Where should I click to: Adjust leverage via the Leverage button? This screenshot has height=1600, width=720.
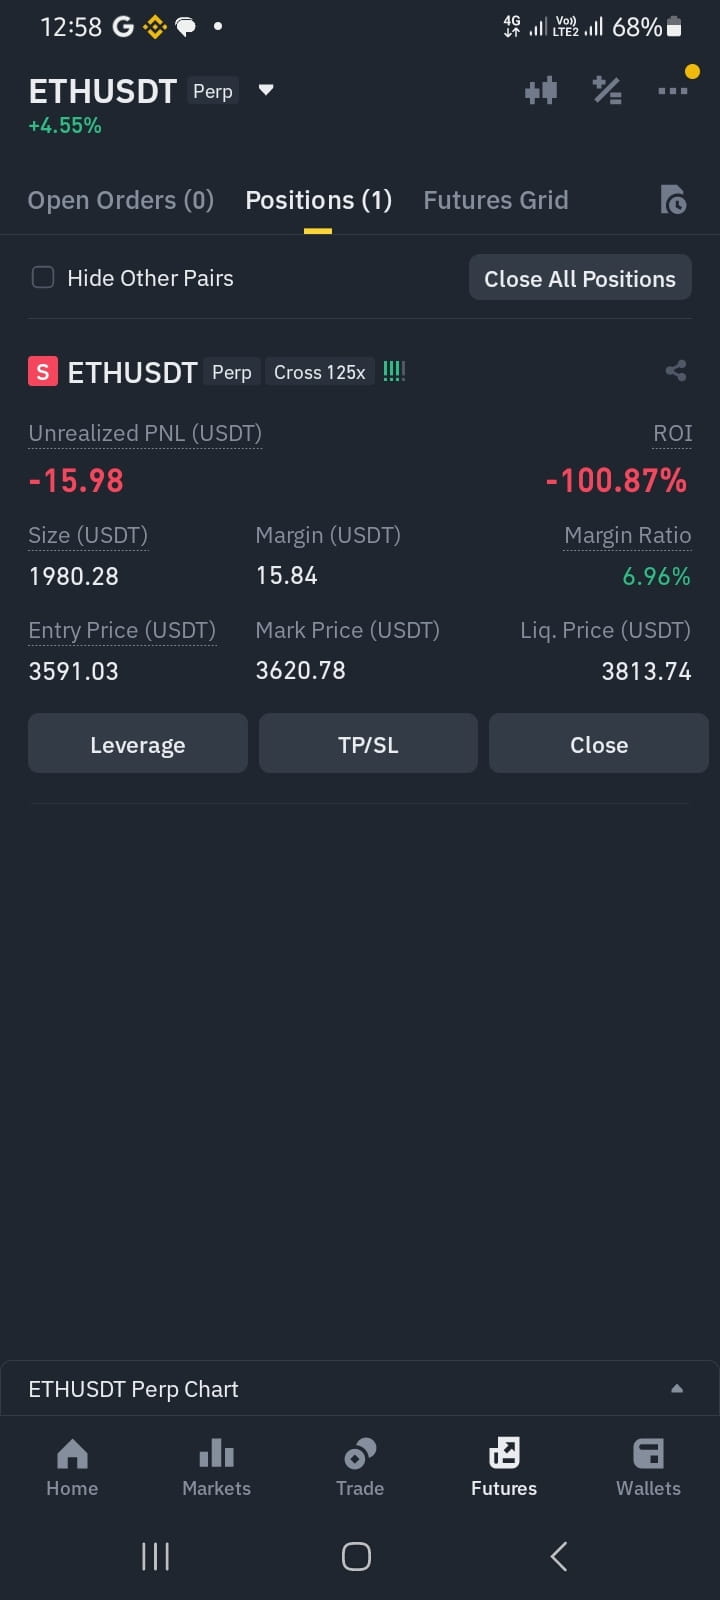pos(138,744)
